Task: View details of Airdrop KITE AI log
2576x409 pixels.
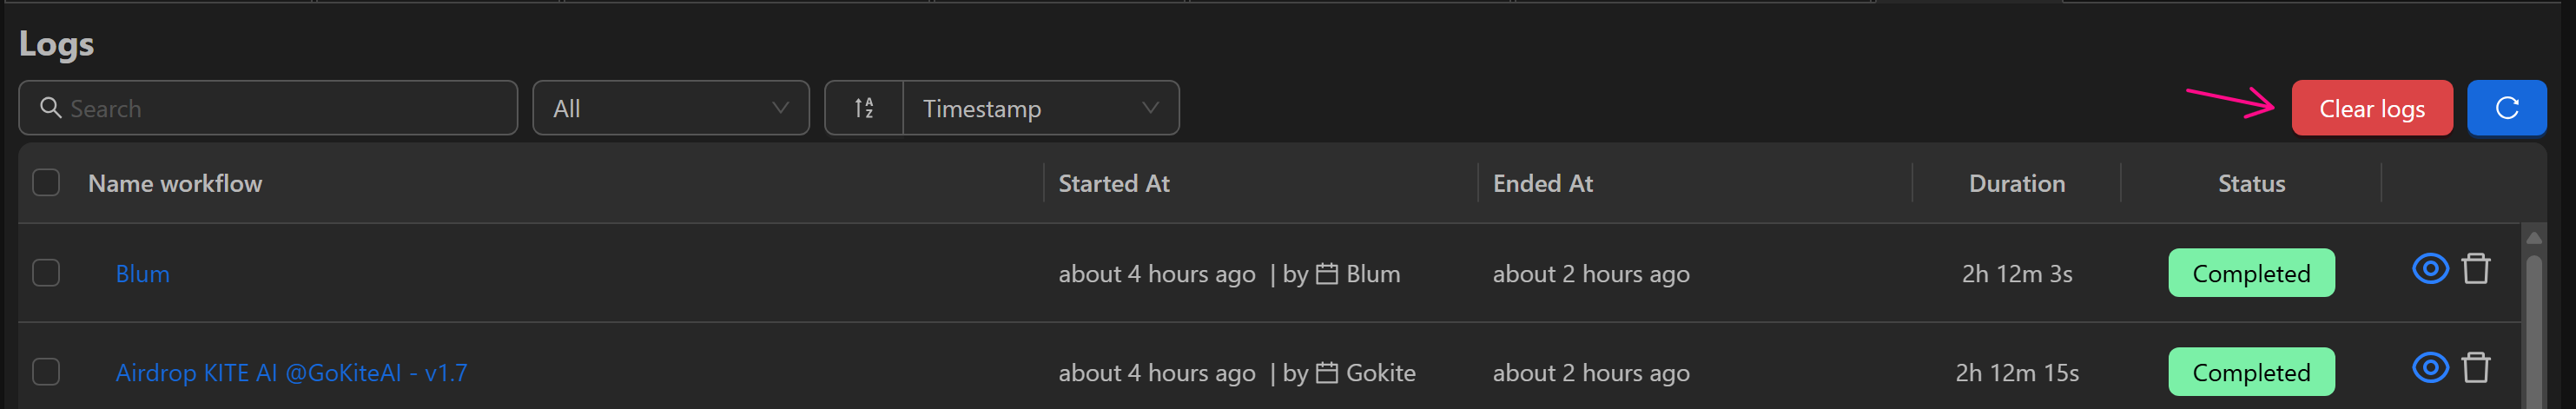Action: point(2429,368)
